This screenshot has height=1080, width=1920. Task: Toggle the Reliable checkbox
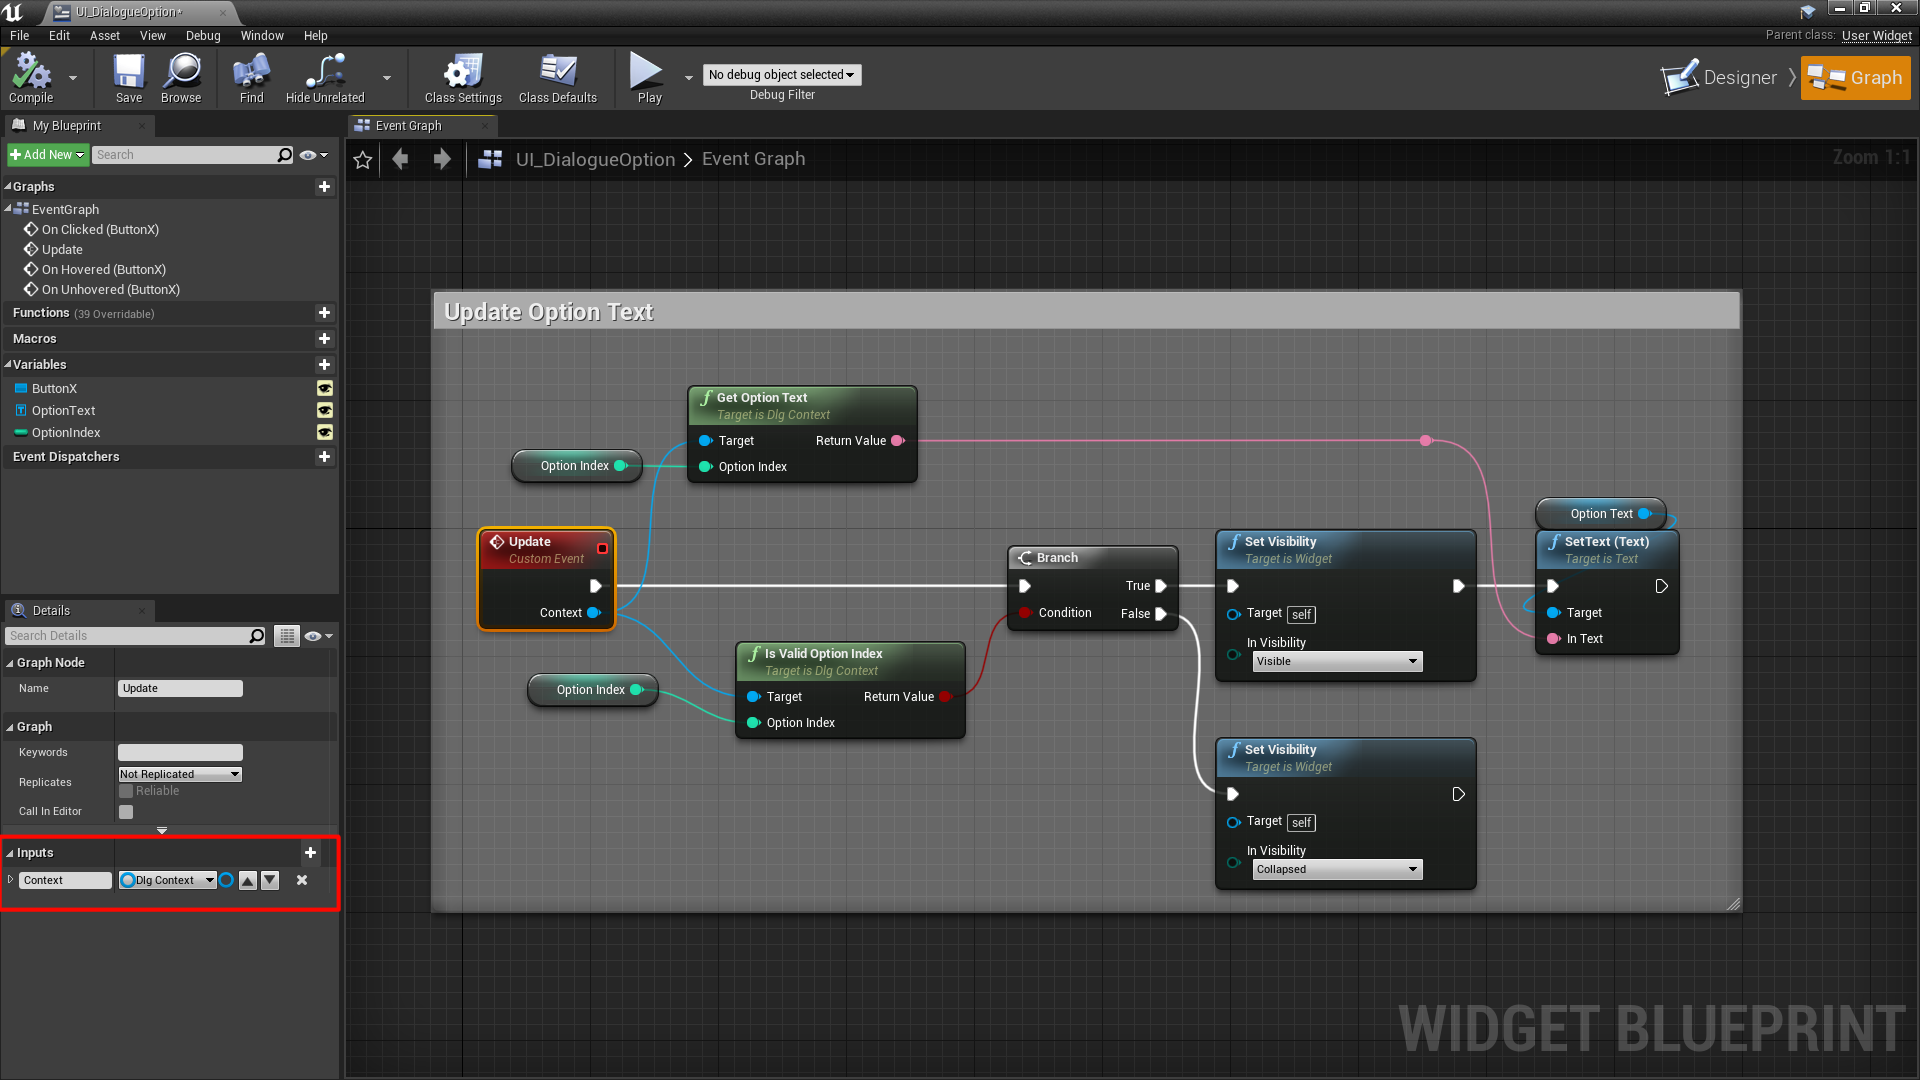[126, 791]
